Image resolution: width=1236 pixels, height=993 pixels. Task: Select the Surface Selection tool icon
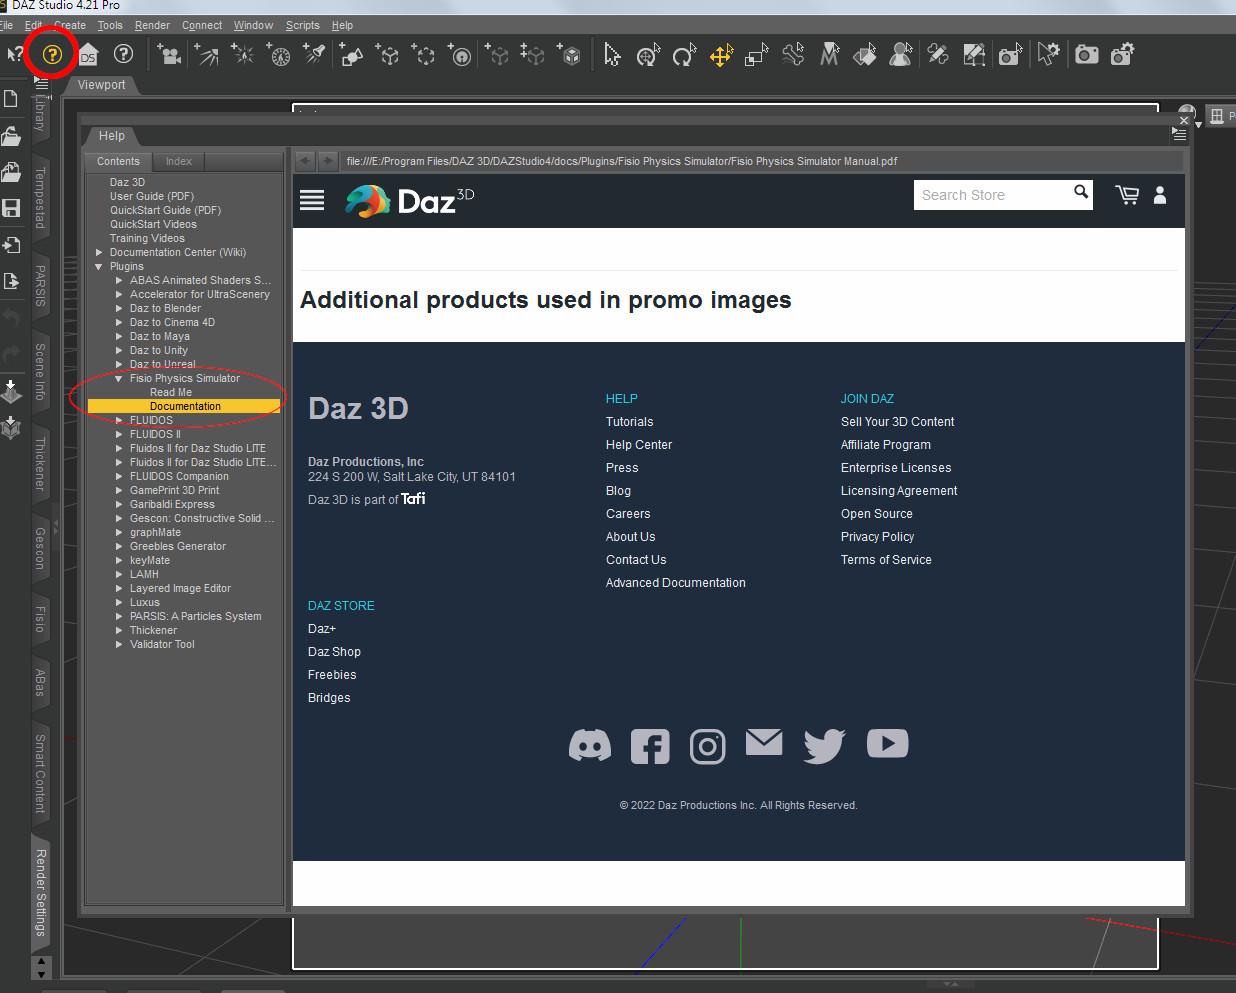pos(865,54)
